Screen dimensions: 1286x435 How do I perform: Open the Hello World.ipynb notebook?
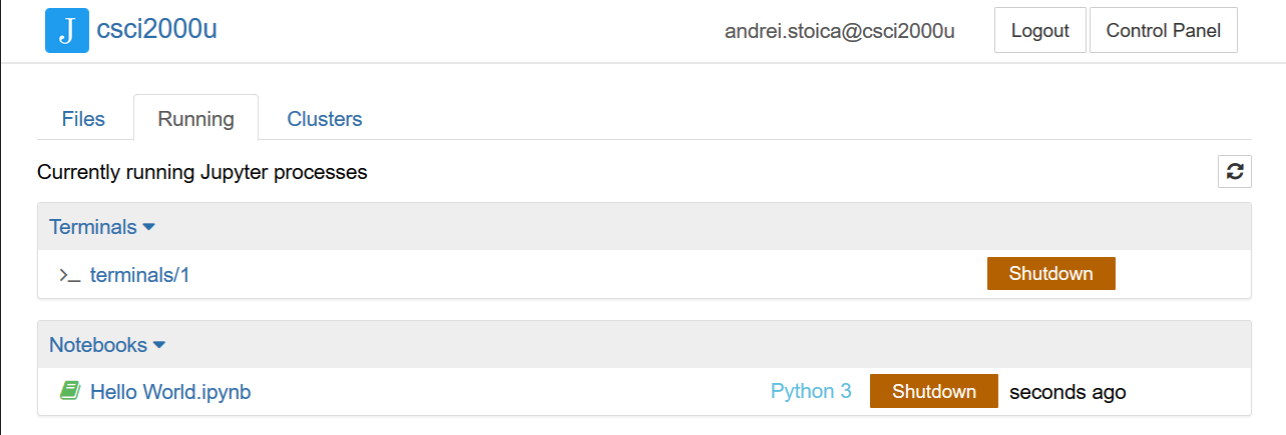point(170,392)
